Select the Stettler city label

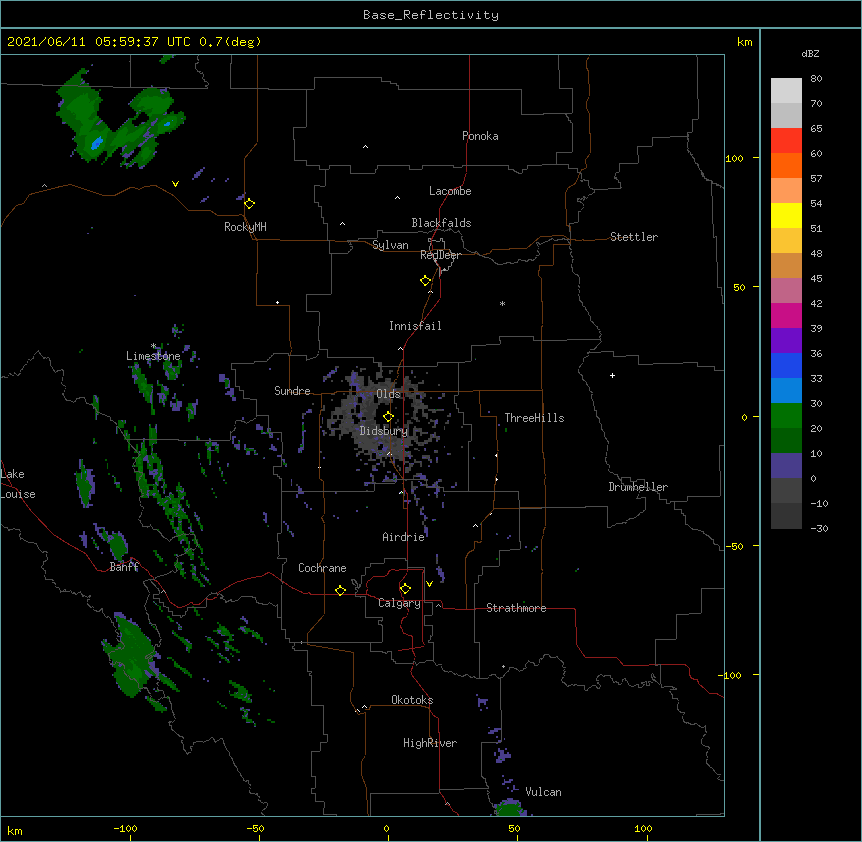(634, 237)
